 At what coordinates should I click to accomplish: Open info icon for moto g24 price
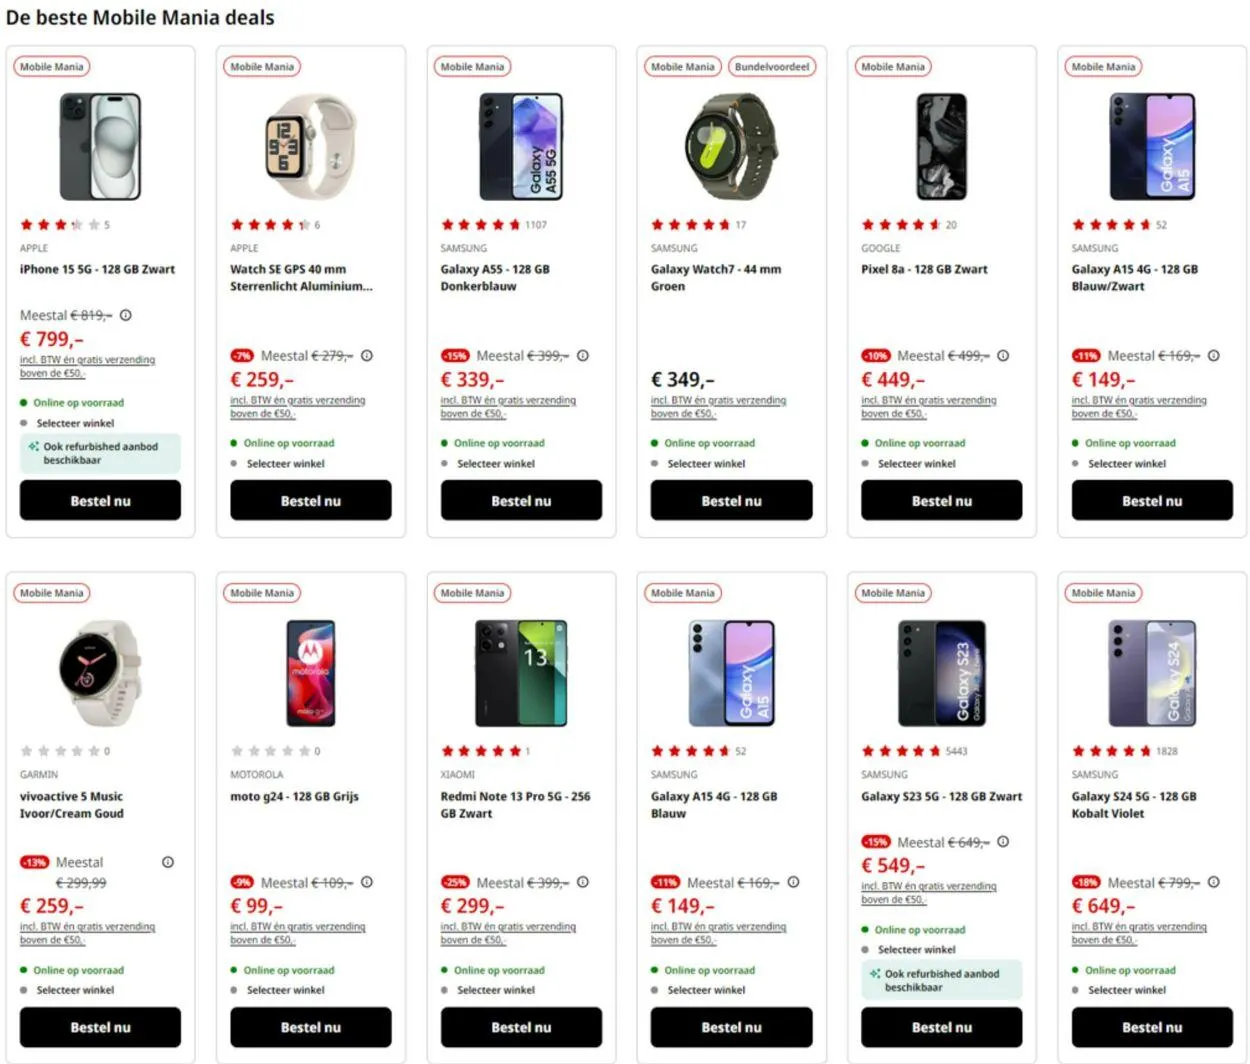point(367,882)
